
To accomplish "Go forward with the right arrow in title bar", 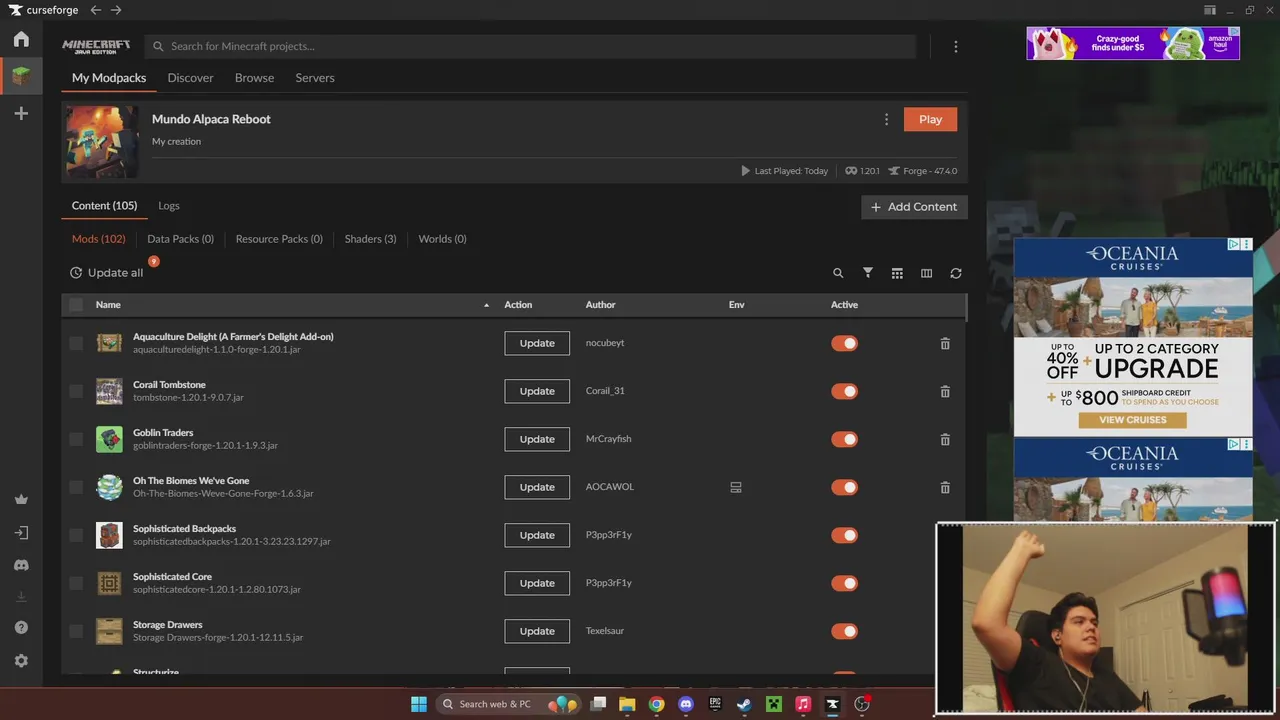I will (x=116, y=10).
